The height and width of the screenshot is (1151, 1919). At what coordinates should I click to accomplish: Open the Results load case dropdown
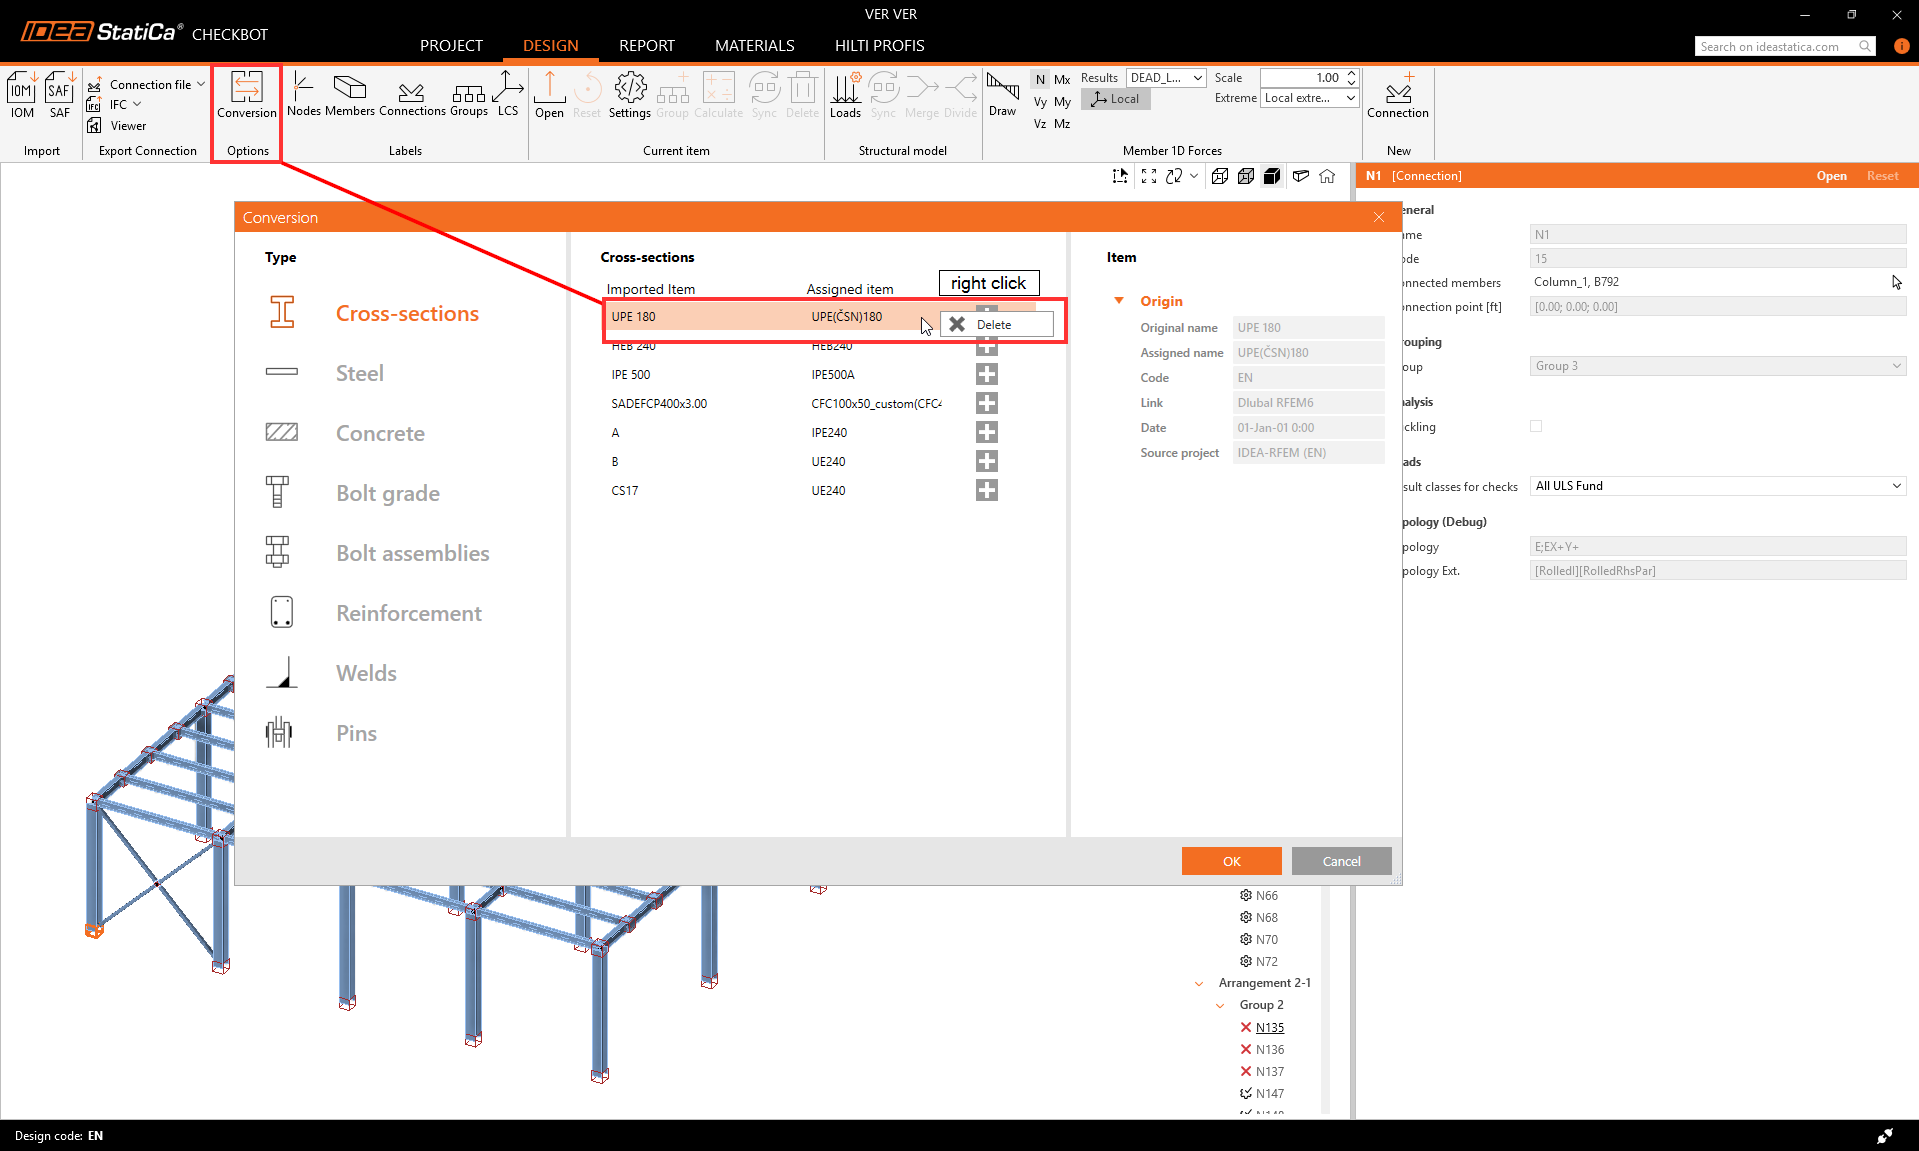tap(1166, 78)
